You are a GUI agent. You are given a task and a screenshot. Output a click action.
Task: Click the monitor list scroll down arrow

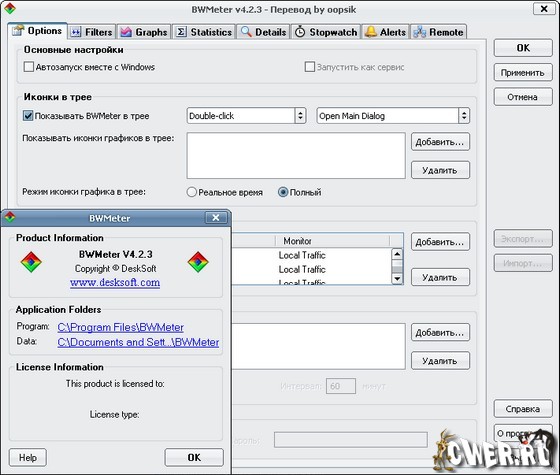tap(397, 279)
